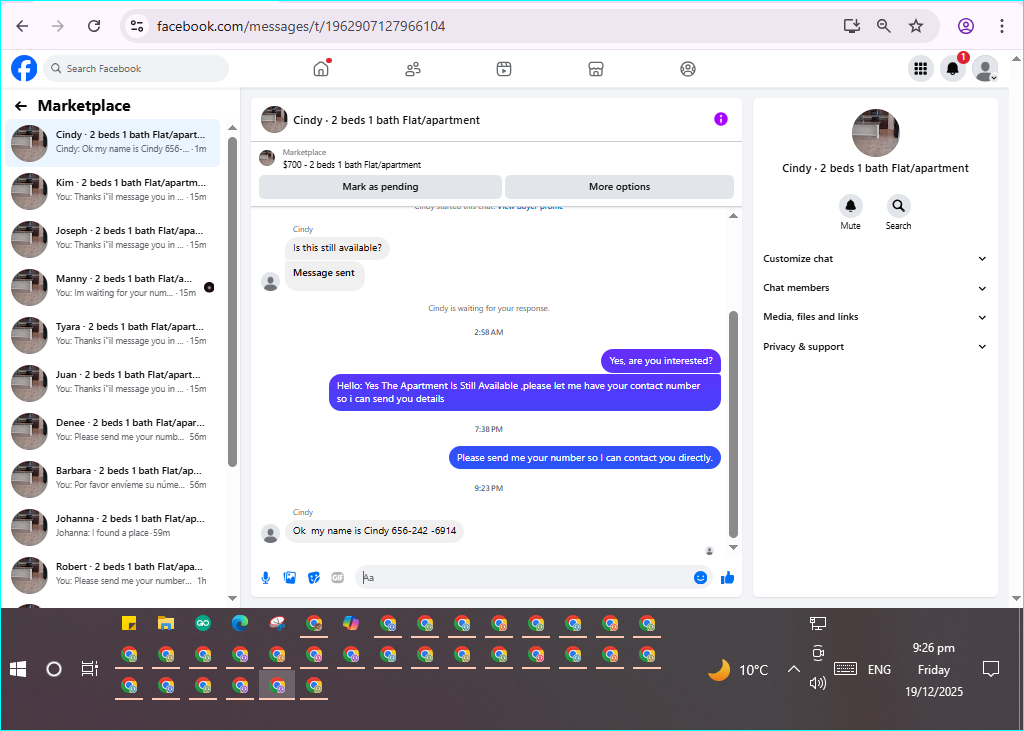Click More options button

tap(619, 187)
